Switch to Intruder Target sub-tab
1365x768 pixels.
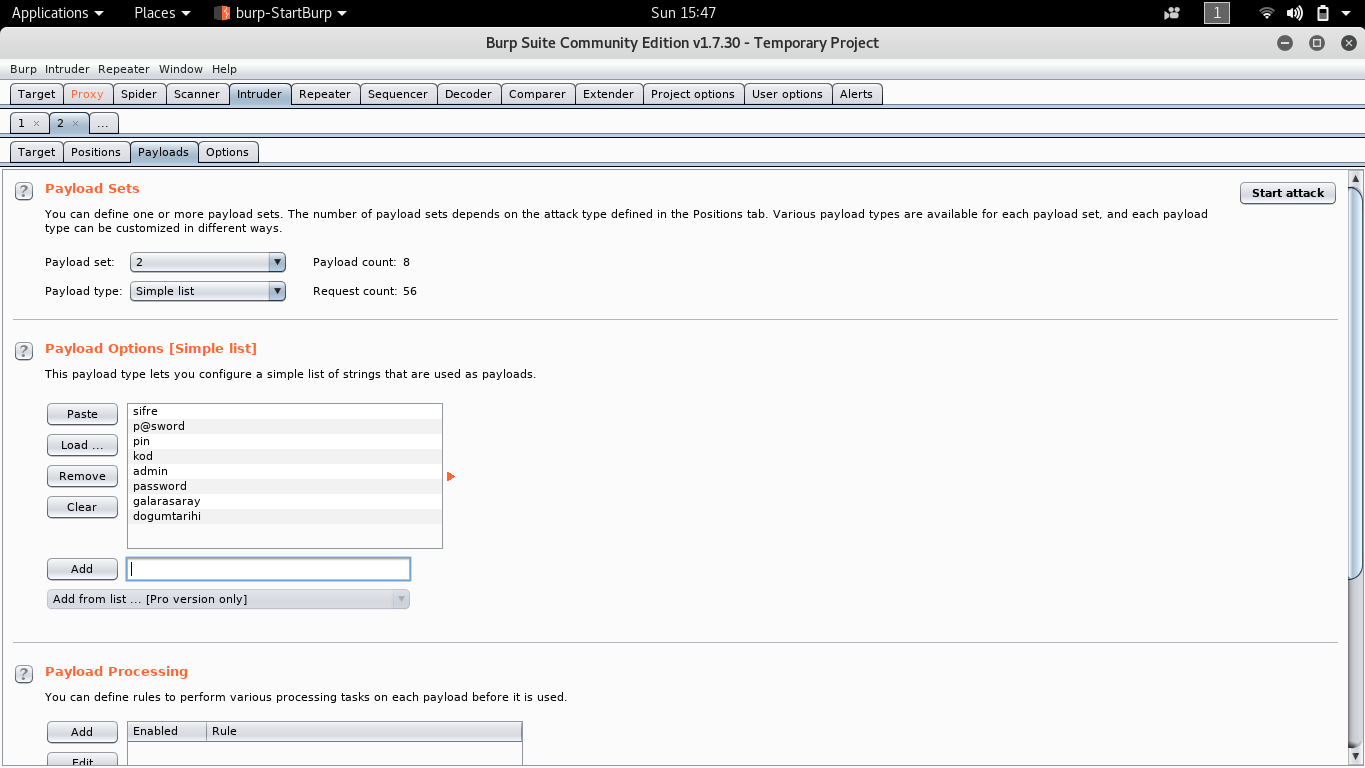click(x=37, y=152)
